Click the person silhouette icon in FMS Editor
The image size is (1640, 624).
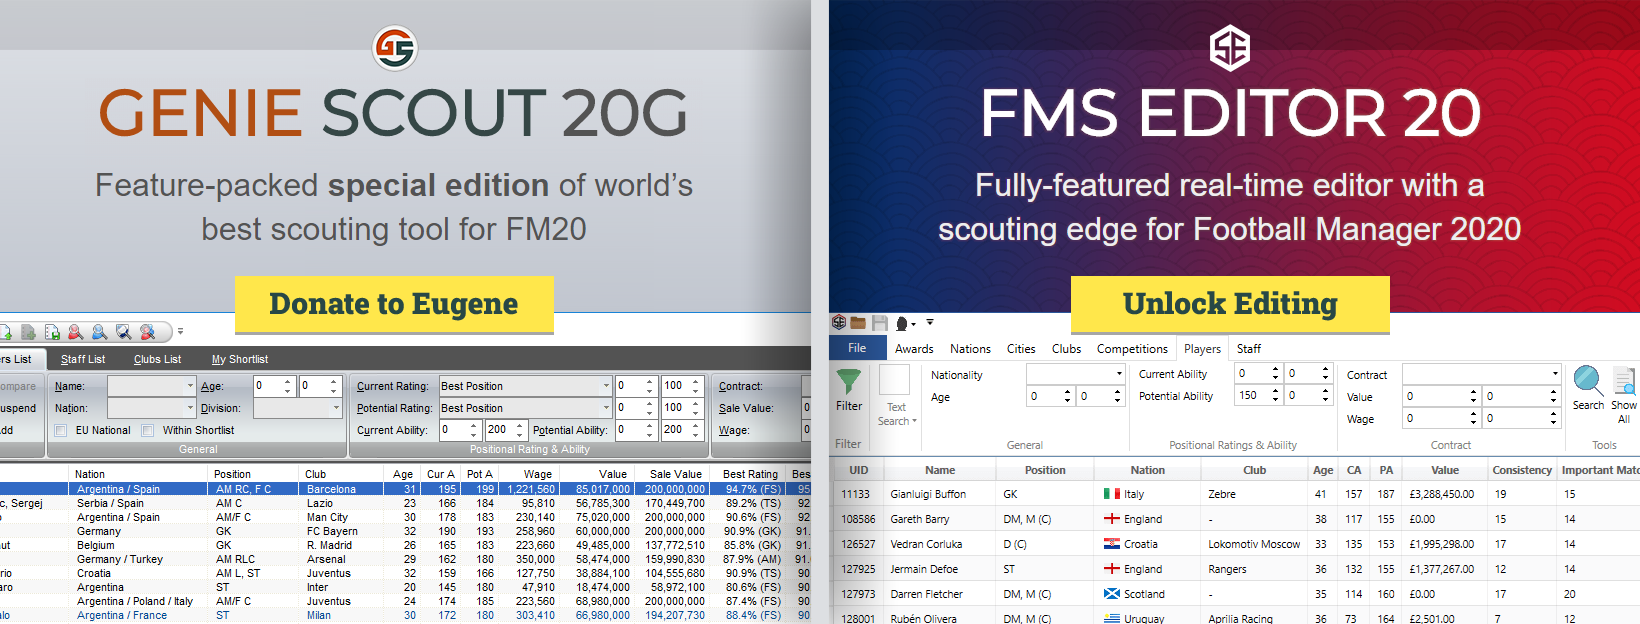coord(902,323)
